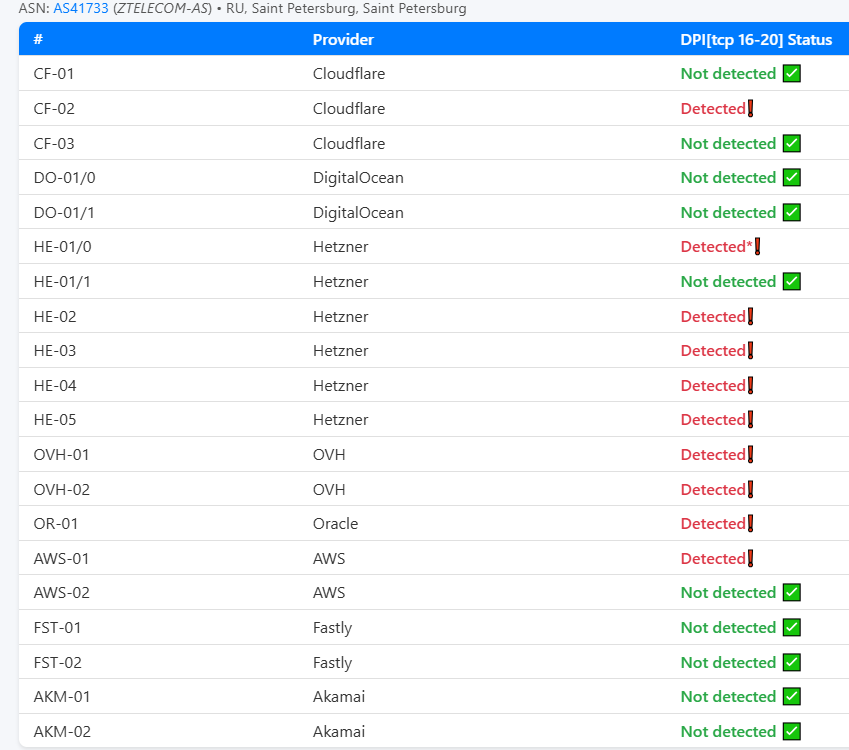Click the green checkmark icon in CF-03 row
Screen dimensions: 849x750
click(792, 144)
